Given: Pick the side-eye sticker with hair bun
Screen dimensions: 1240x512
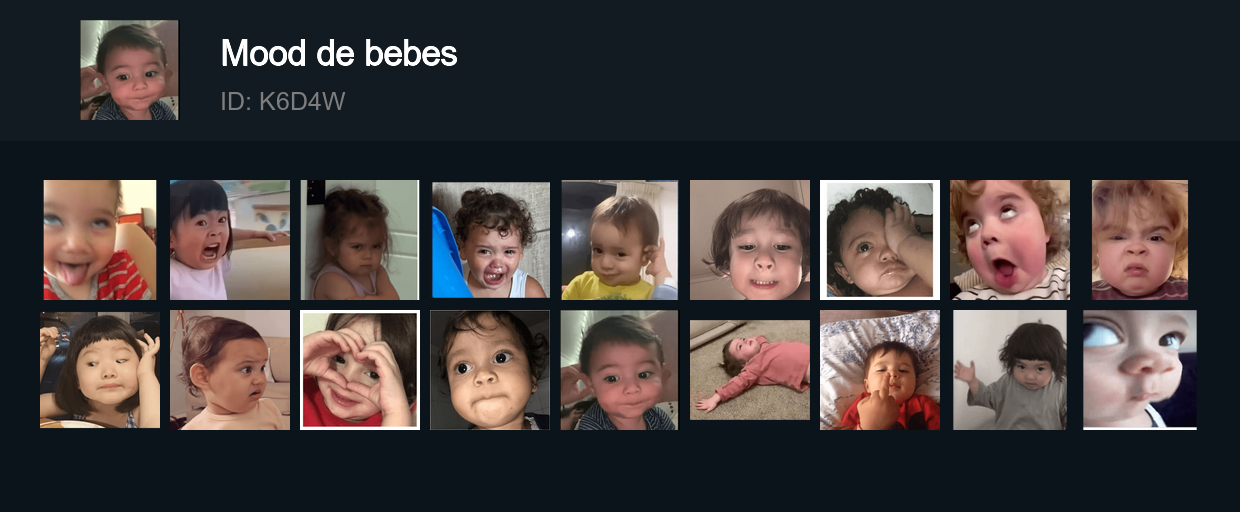Looking at the screenshot, I should coord(230,370).
